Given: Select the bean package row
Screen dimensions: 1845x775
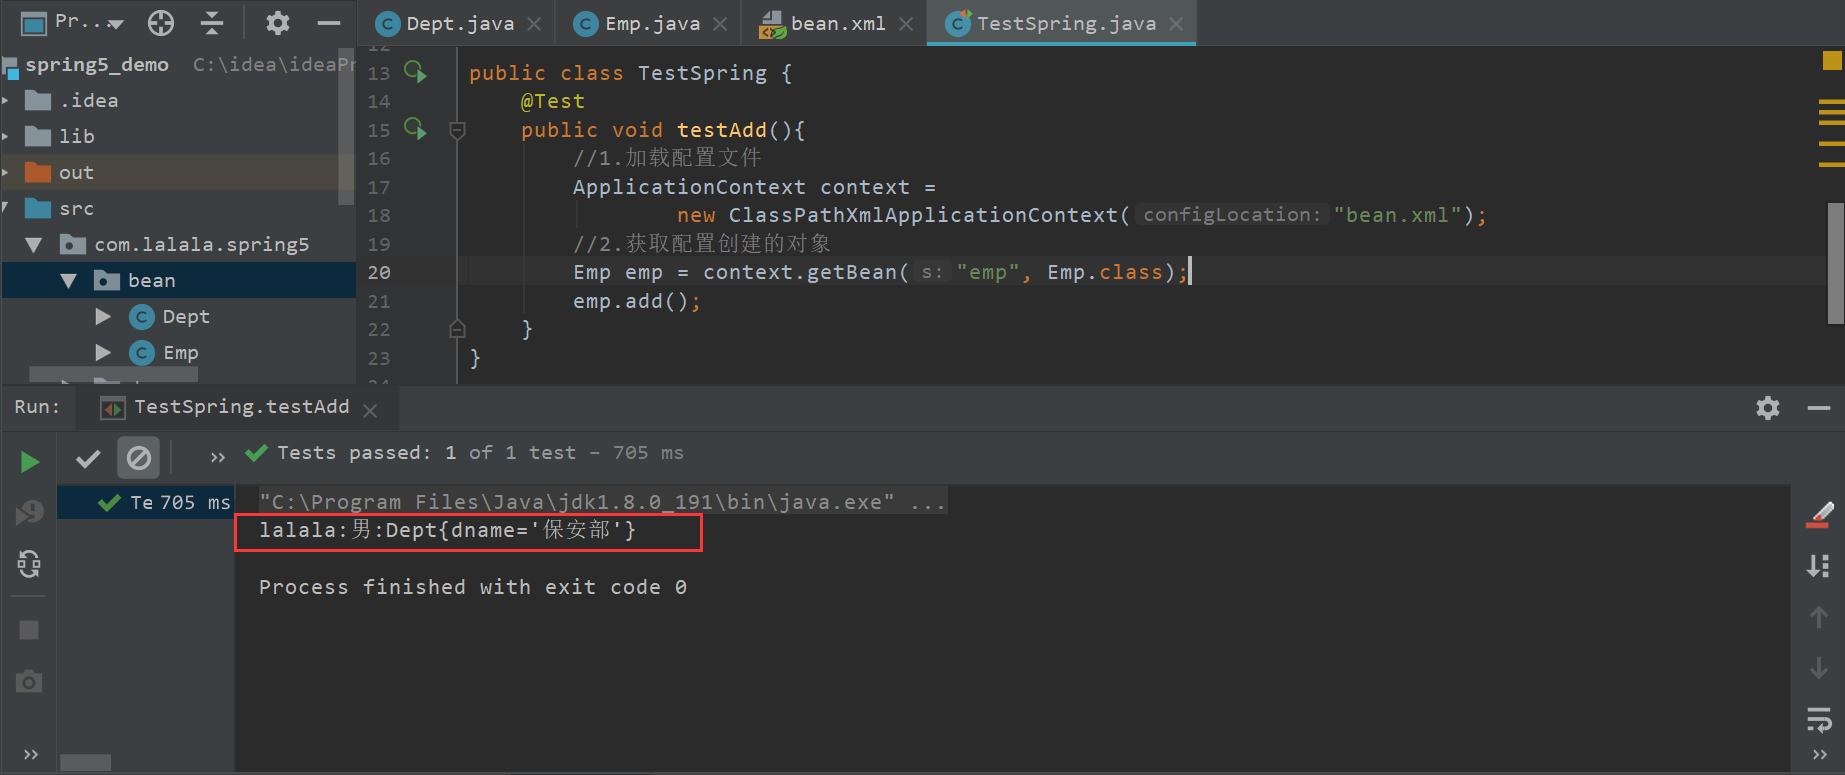Looking at the screenshot, I should 178,281.
